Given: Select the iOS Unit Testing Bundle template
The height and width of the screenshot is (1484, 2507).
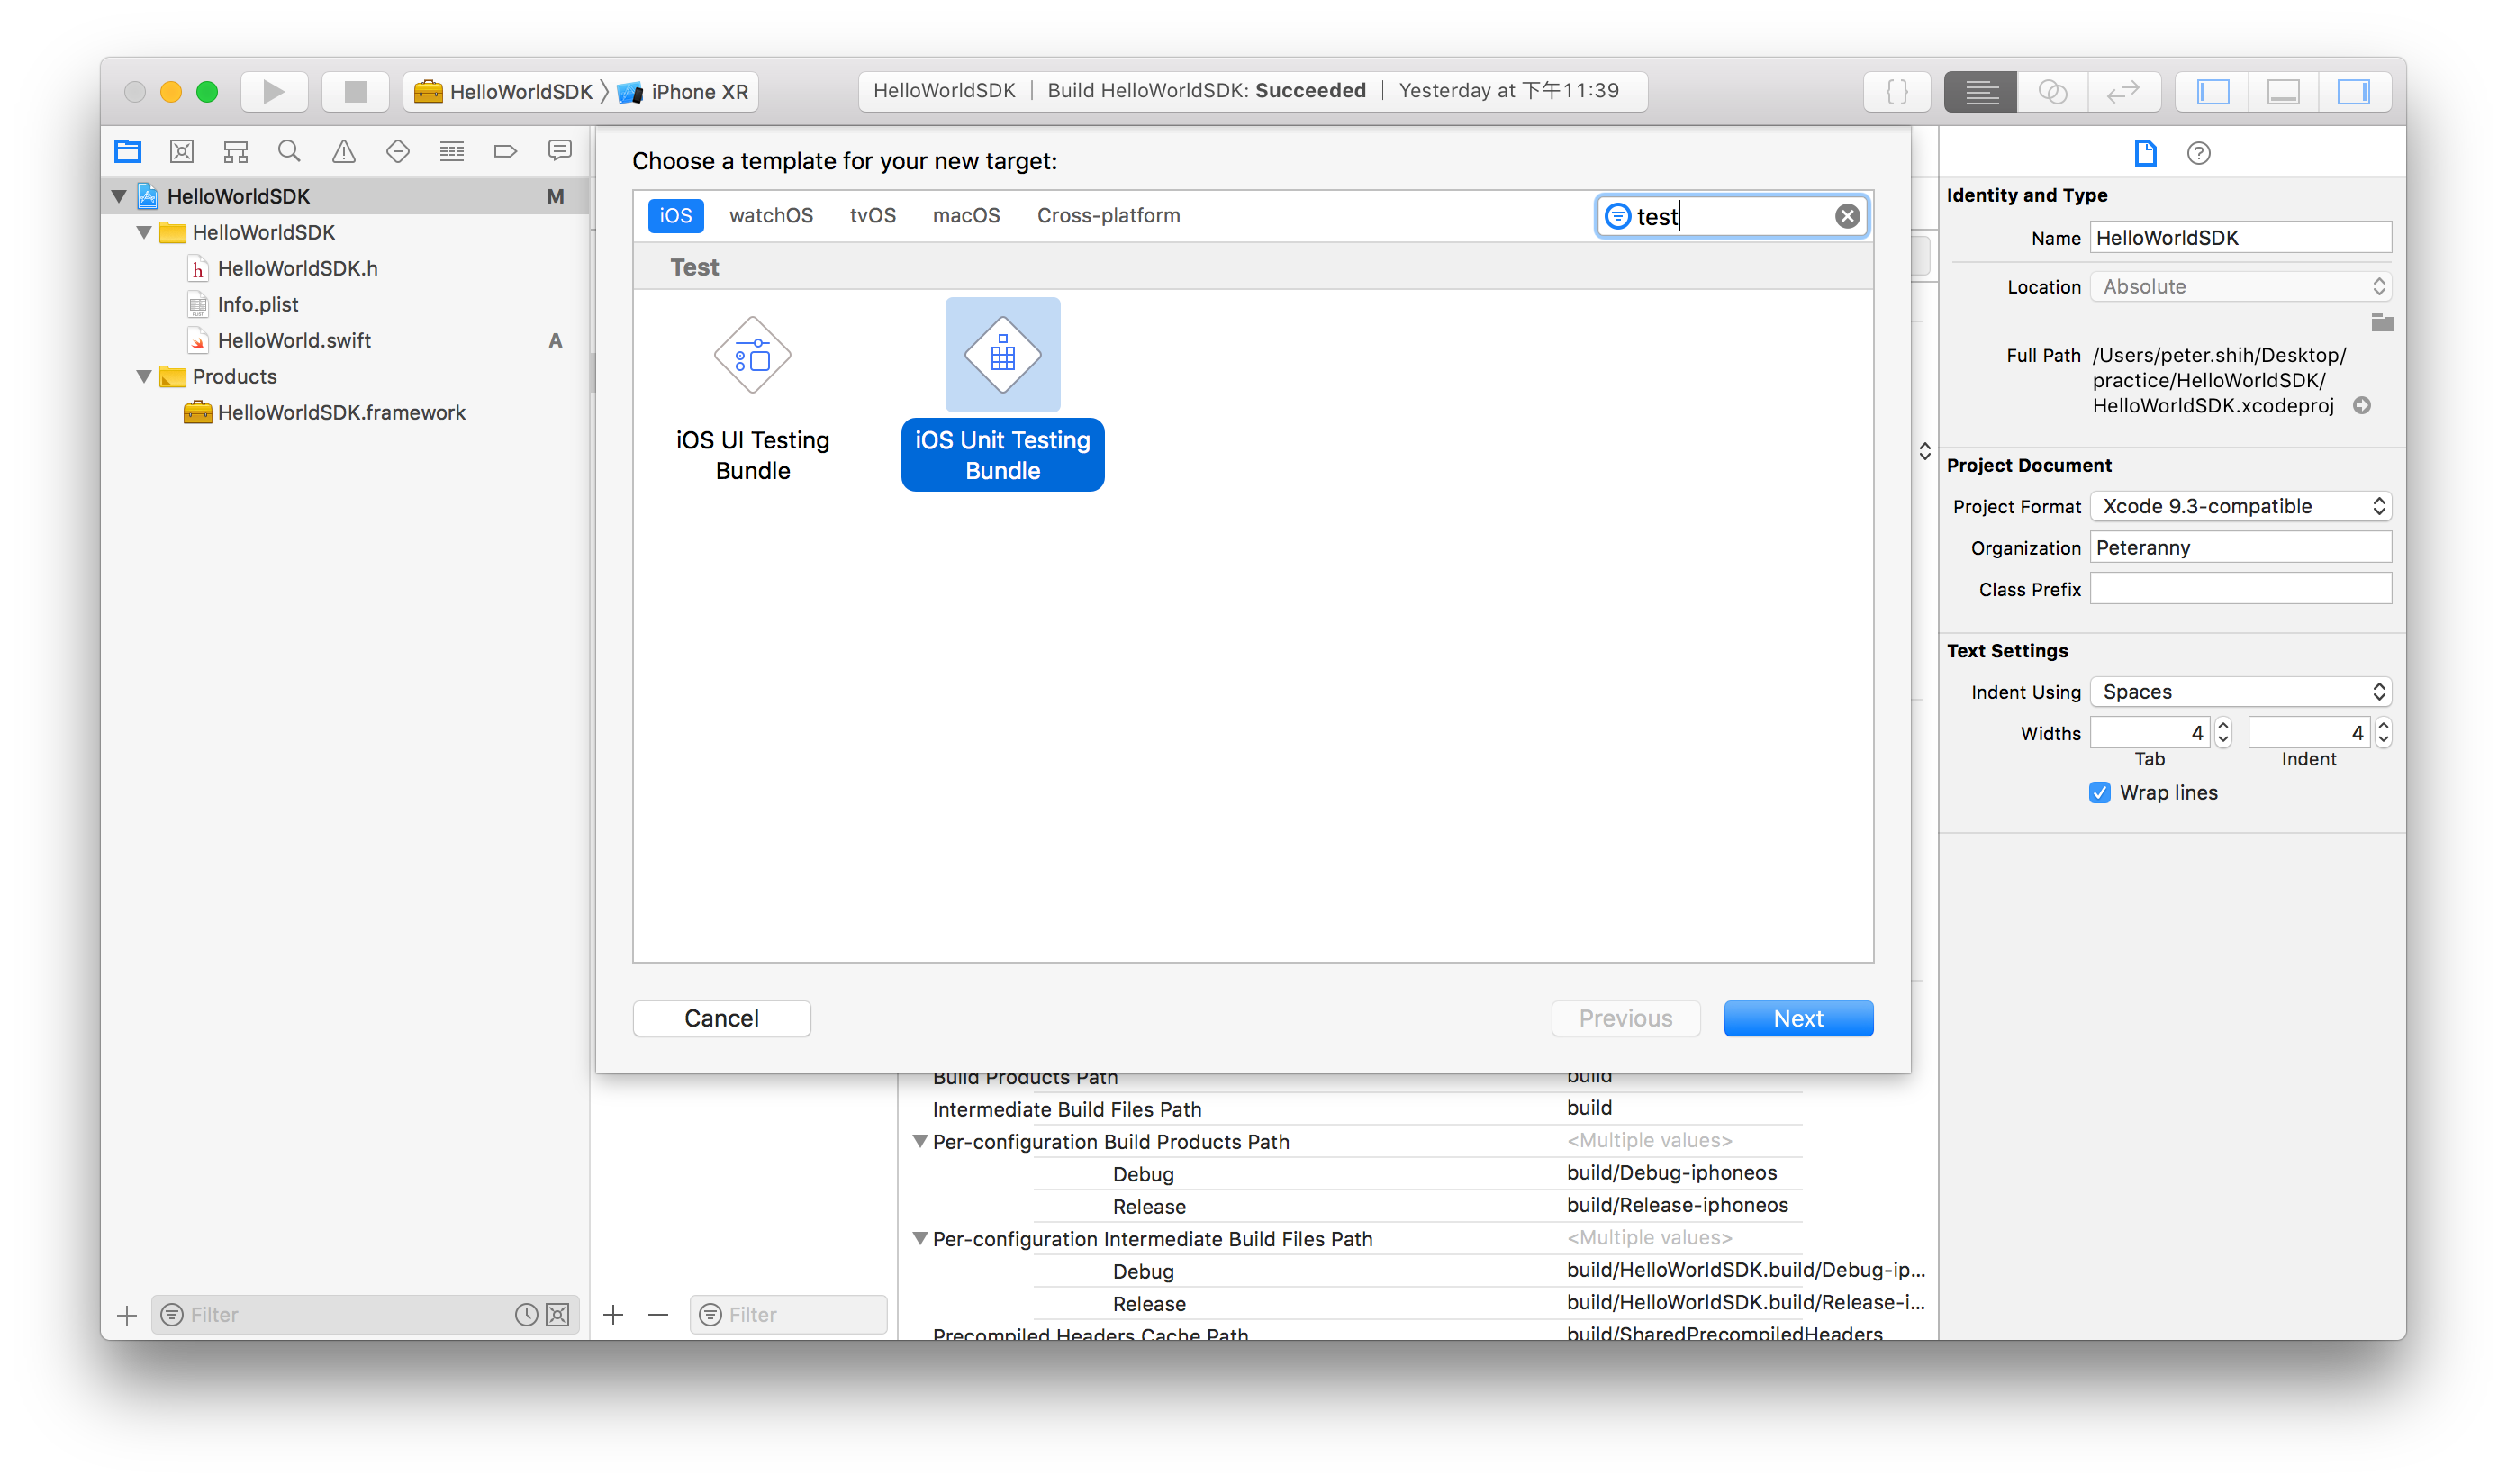Looking at the screenshot, I should (1002, 394).
